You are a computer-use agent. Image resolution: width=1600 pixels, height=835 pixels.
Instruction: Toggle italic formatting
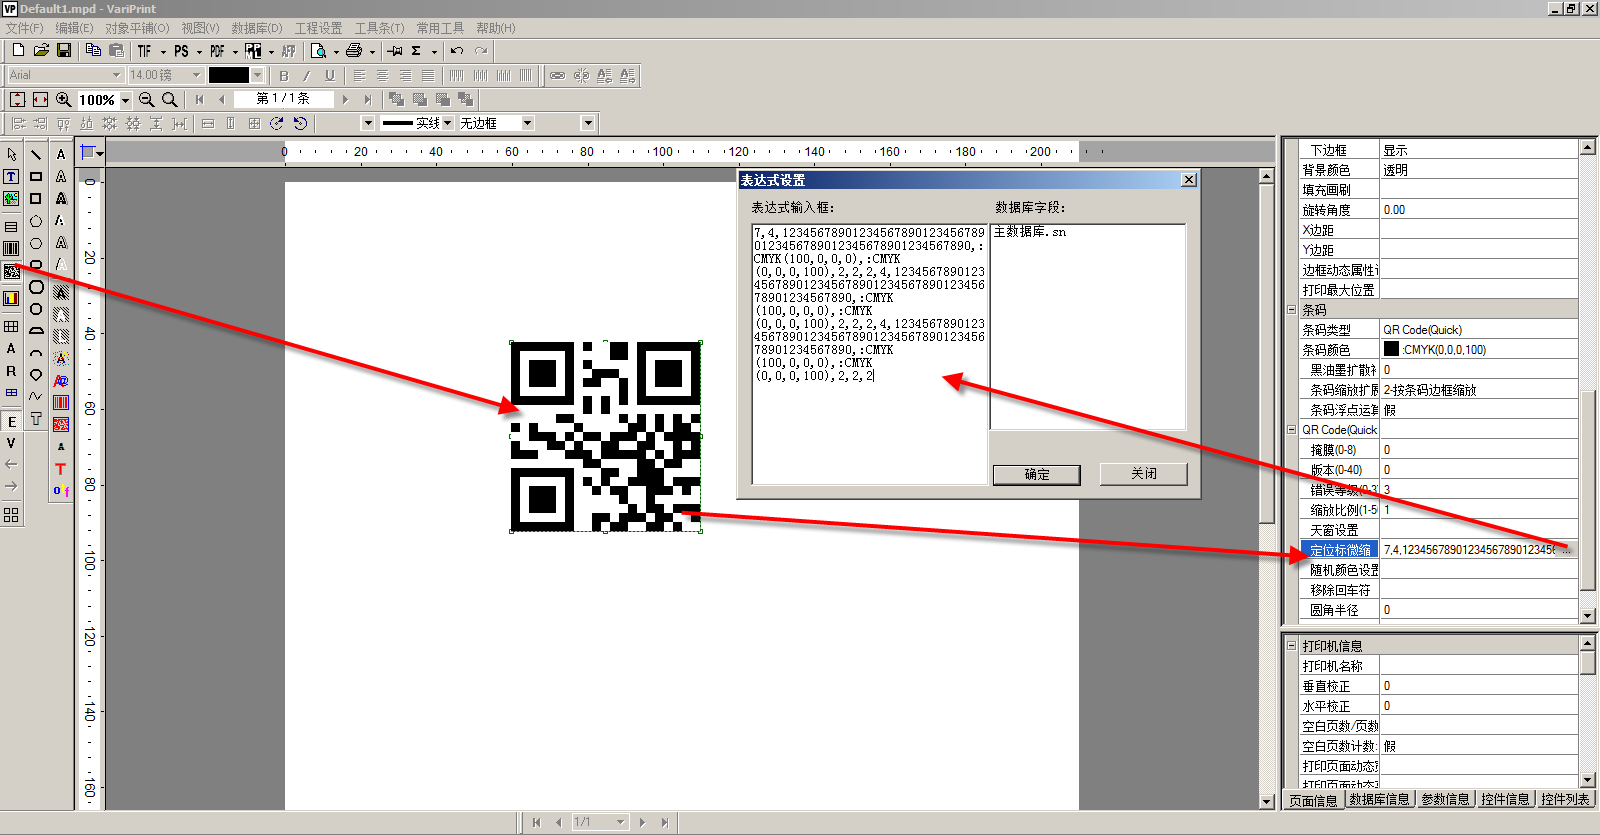[307, 75]
